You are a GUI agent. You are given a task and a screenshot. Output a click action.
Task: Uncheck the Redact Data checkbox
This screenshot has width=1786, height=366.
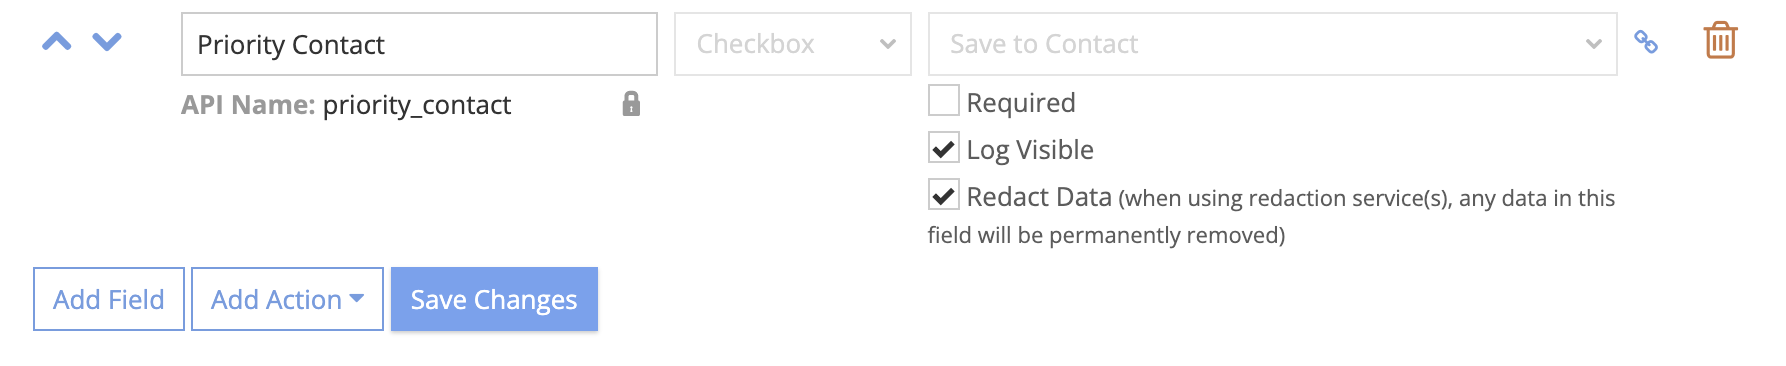point(944,195)
